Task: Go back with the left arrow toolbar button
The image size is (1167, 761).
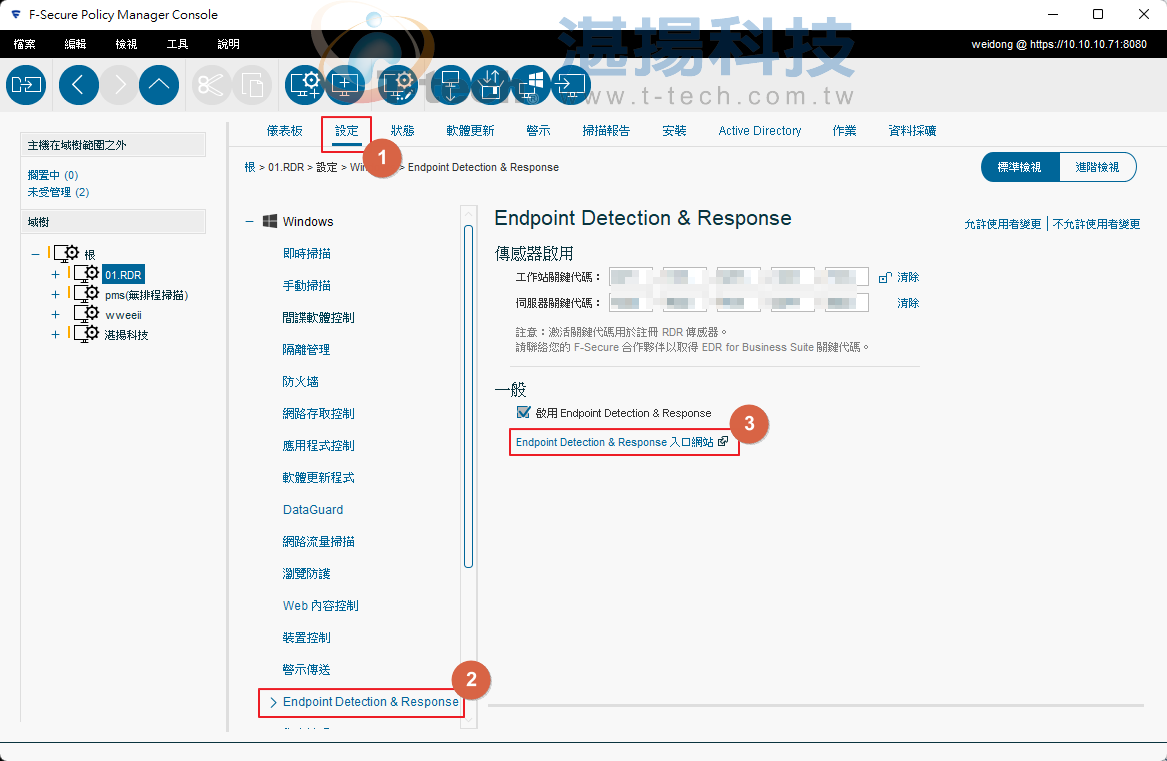Action: [79, 85]
